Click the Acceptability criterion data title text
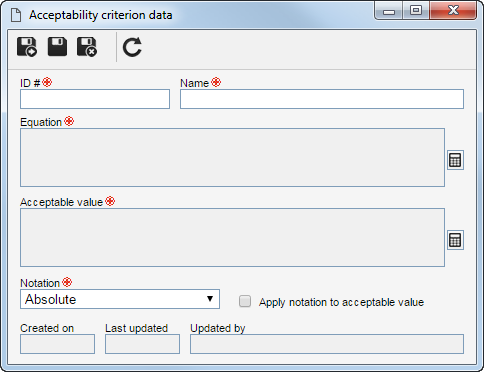This screenshot has width=484, height=372. click(x=101, y=15)
